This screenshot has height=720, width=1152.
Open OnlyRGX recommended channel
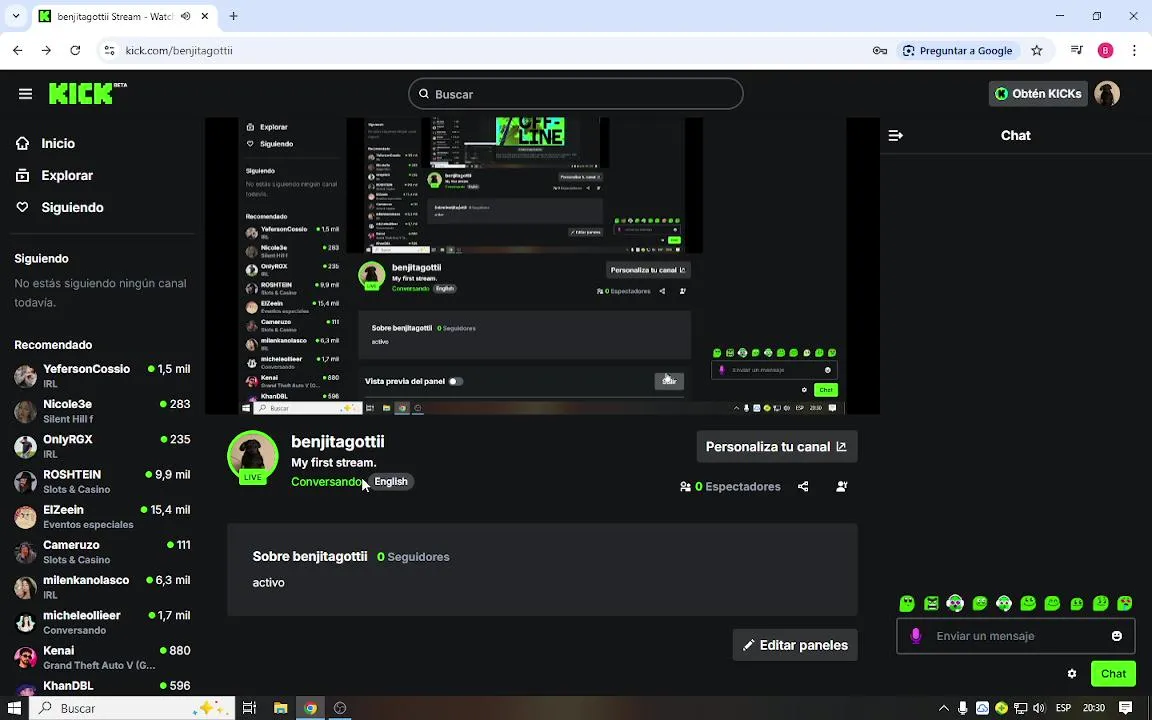pyautogui.click(x=102, y=446)
